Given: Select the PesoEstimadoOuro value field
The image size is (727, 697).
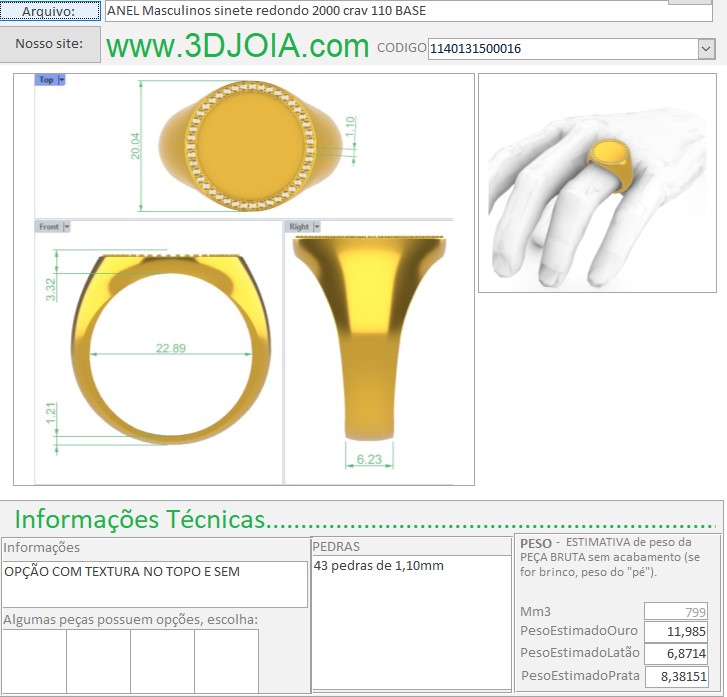Looking at the screenshot, I should click(676, 632).
